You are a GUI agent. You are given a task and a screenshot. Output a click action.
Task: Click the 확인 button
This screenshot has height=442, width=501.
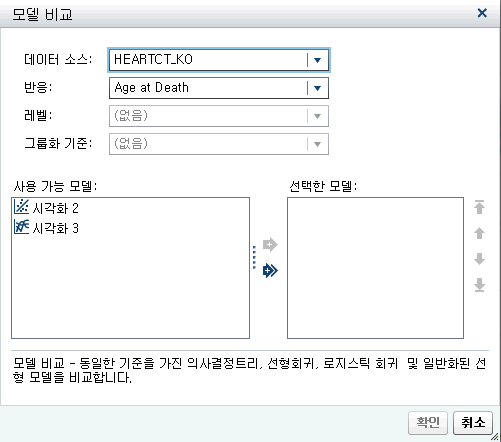coord(428,423)
